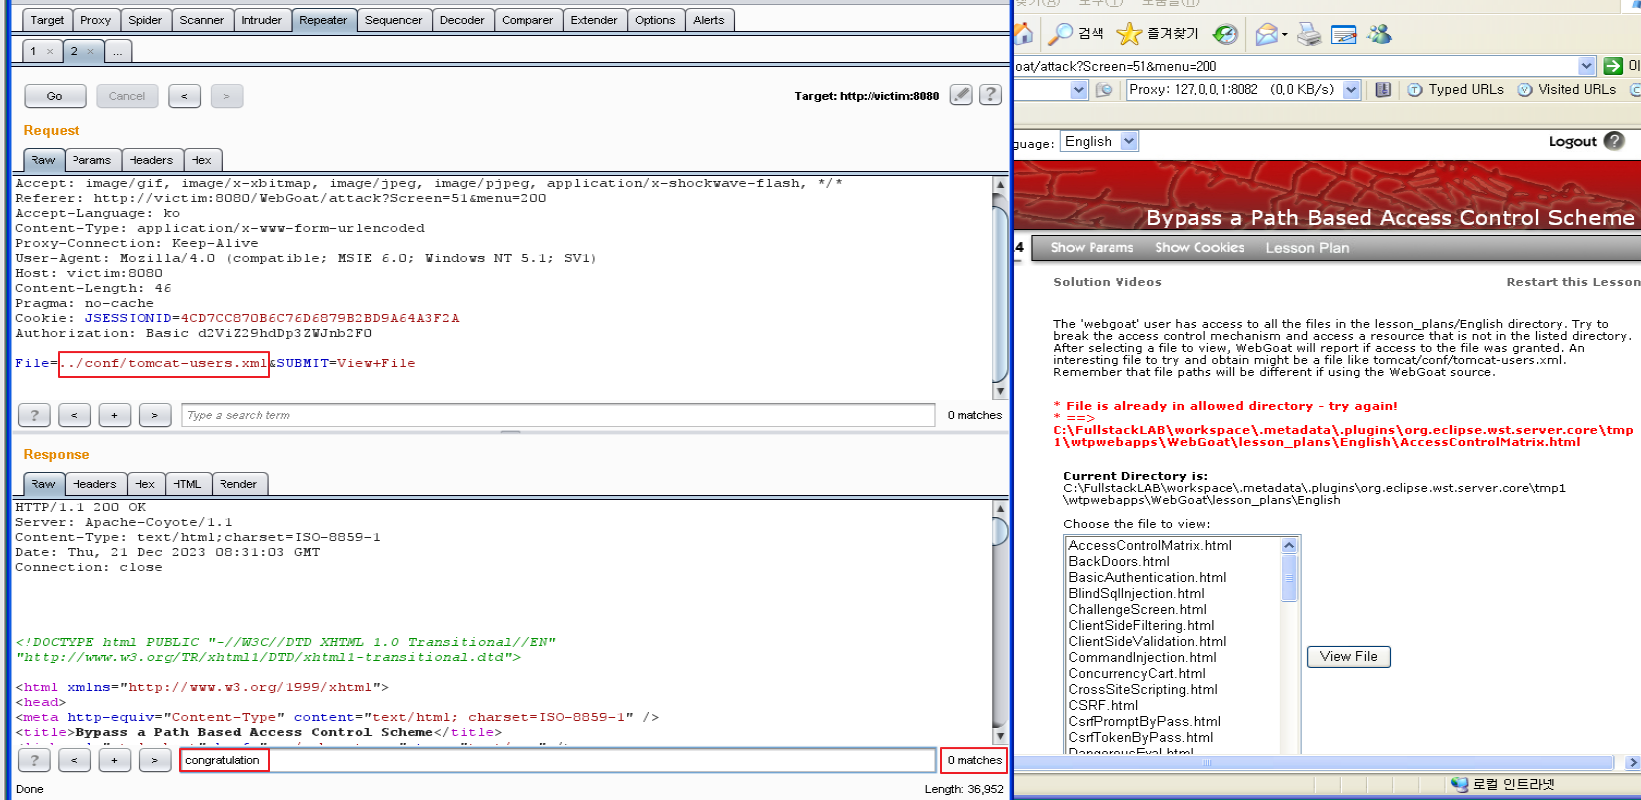Click the small icon left of Proxy field
The width and height of the screenshot is (1641, 800).
tap(1104, 90)
